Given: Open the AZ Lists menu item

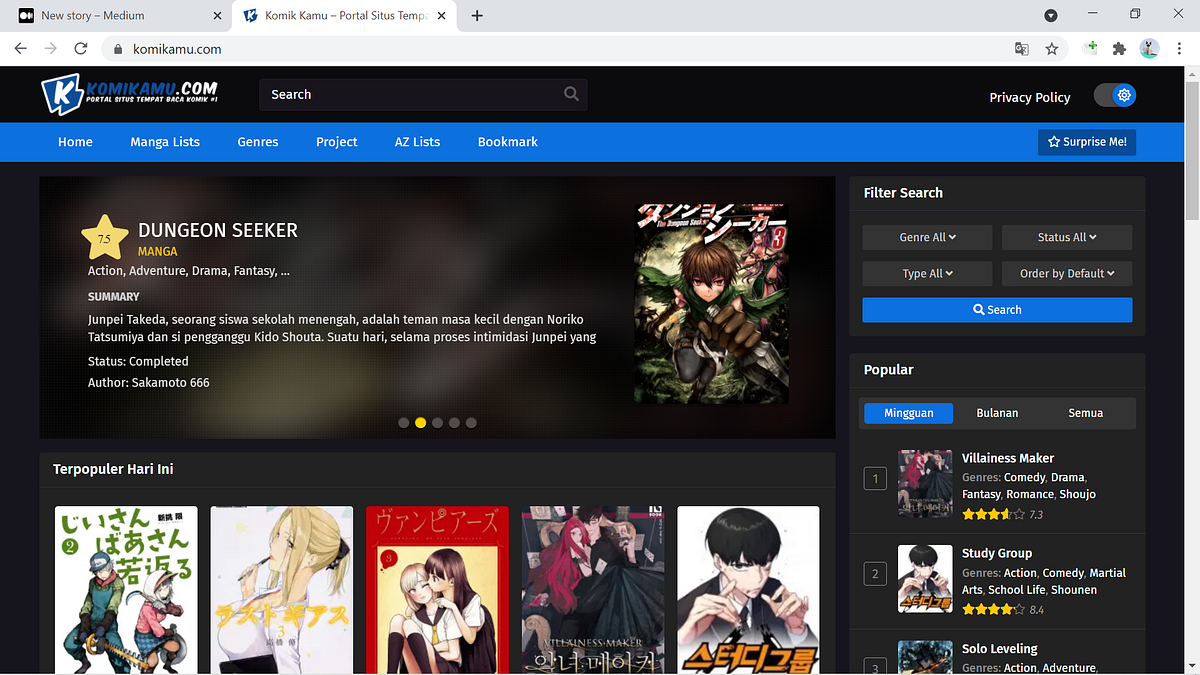Looking at the screenshot, I should pos(417,142).
